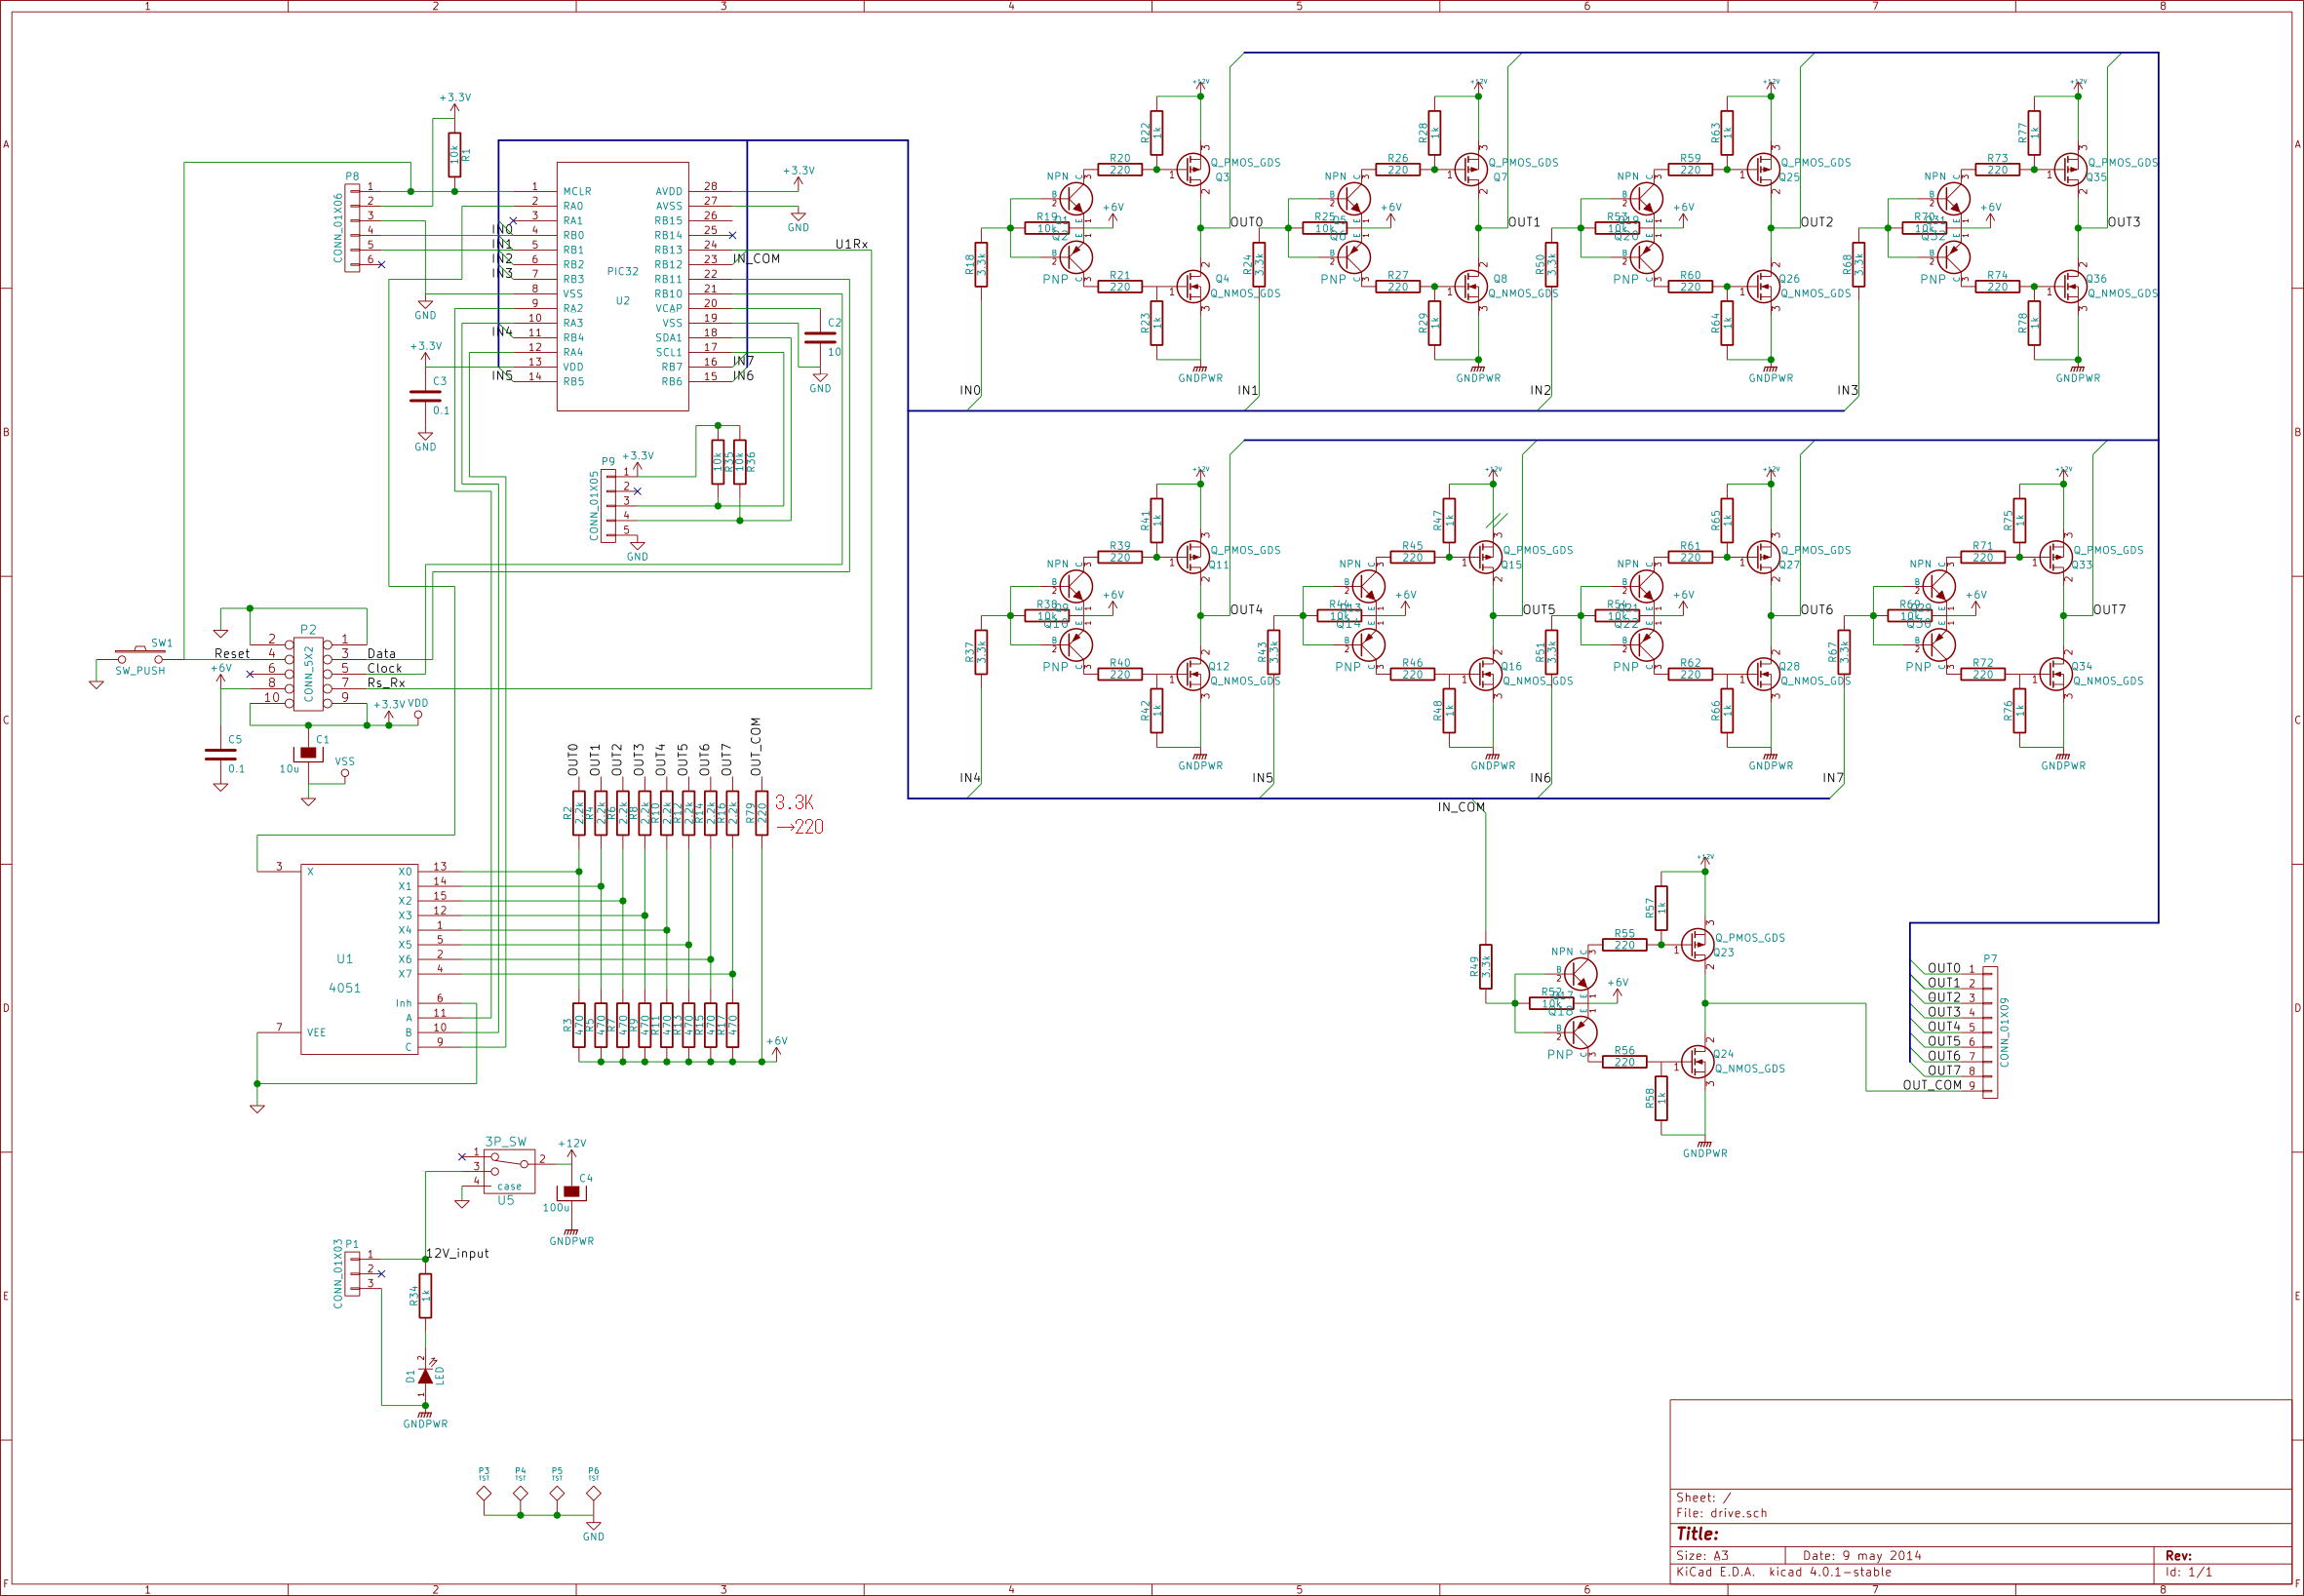Click the File: drive.sch title block text
2304x1596 pixels.
pos(1721,1513)
